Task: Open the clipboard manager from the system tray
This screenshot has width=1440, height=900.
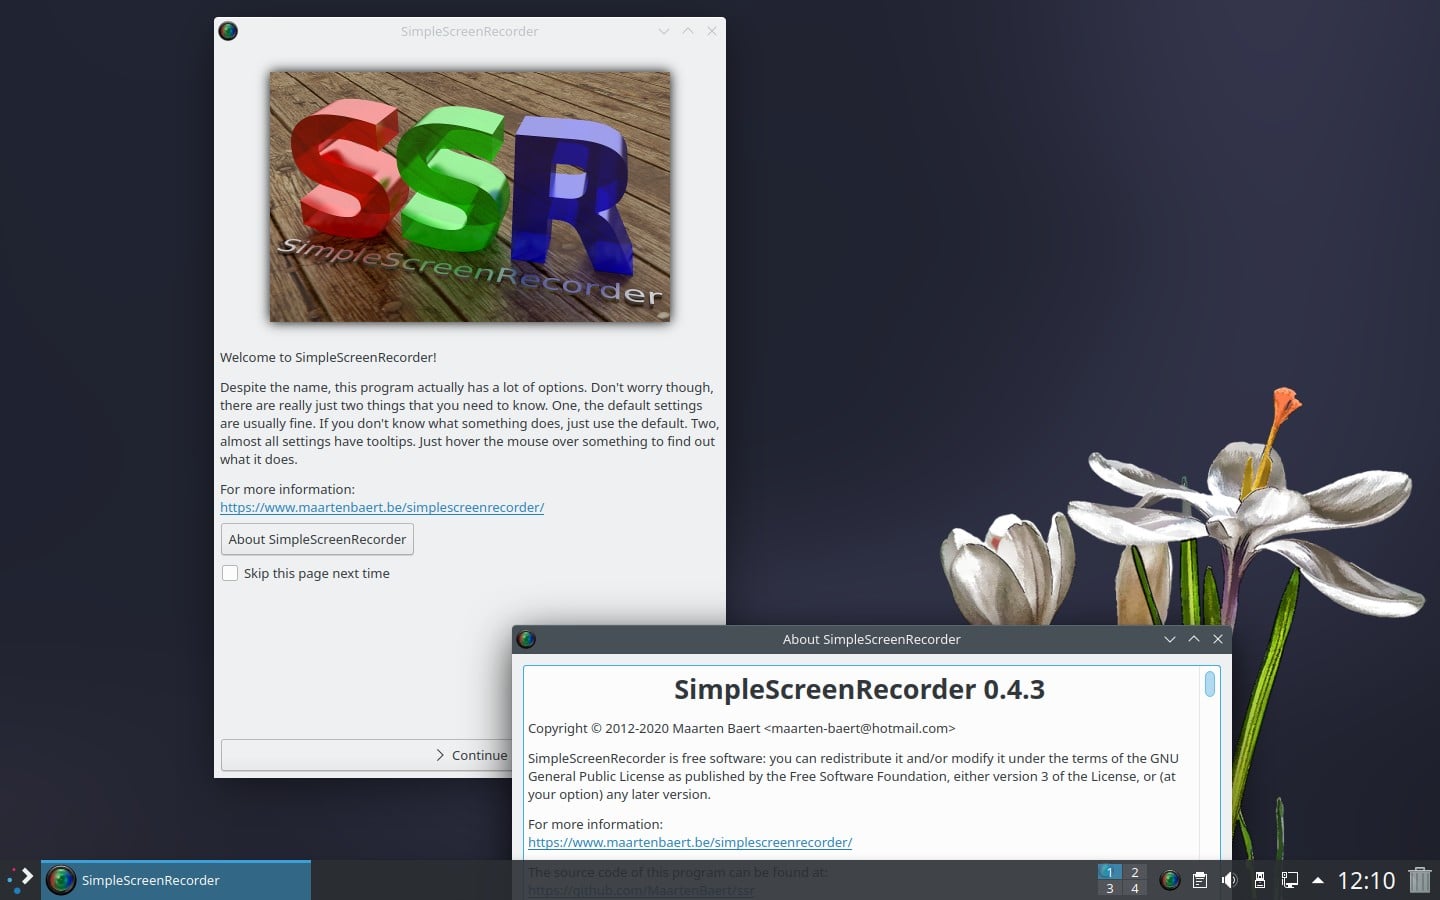Action: pos(1199,880)
